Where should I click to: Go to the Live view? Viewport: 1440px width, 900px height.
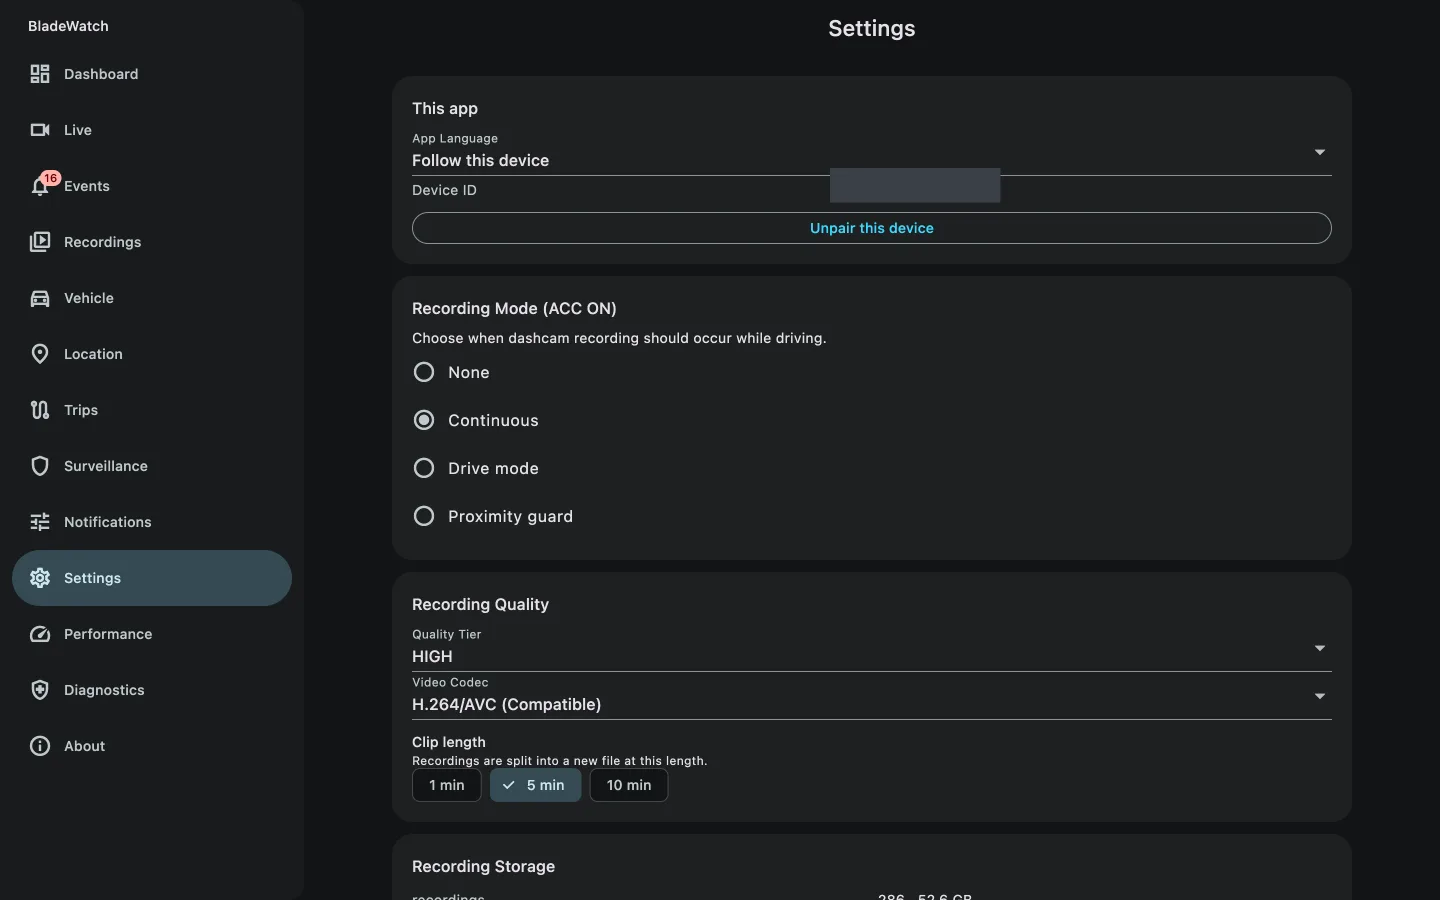[152, 130]
